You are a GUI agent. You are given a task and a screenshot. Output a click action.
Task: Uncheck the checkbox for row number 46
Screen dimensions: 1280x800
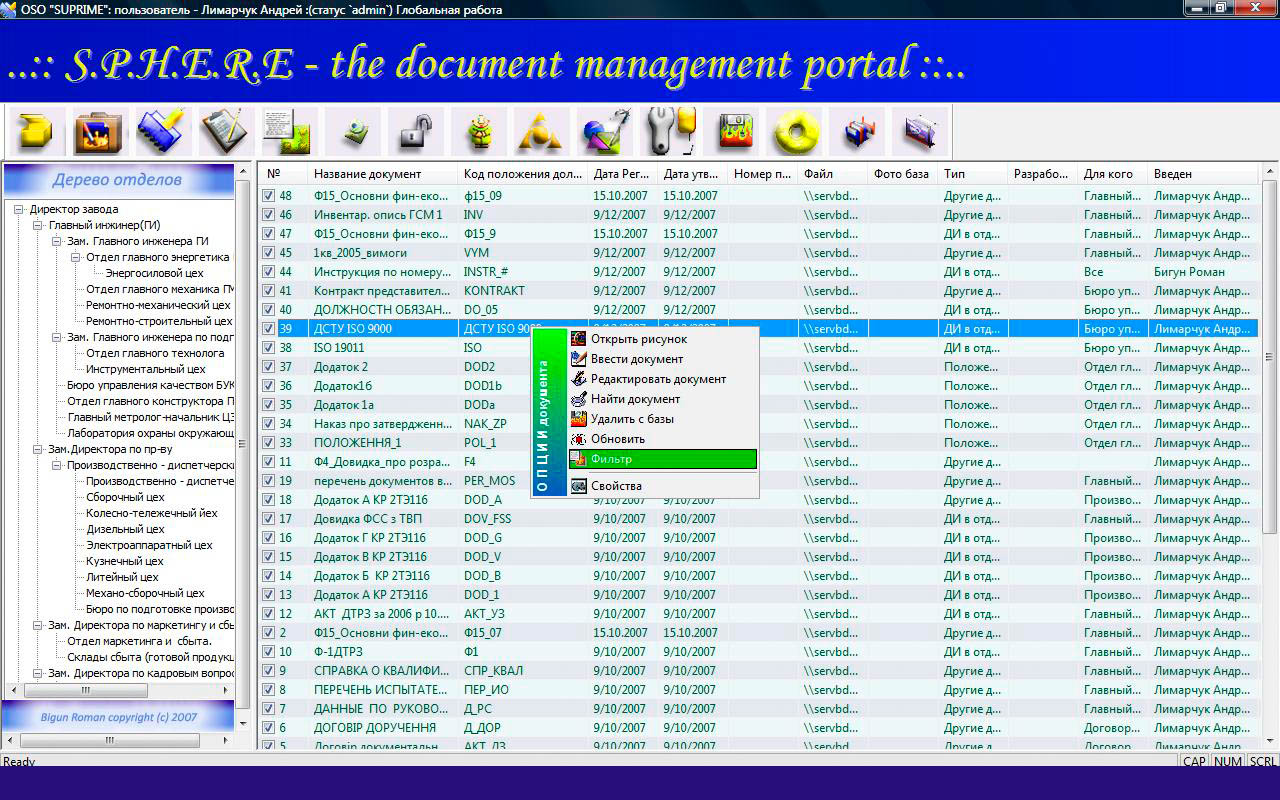pos(268,215)
